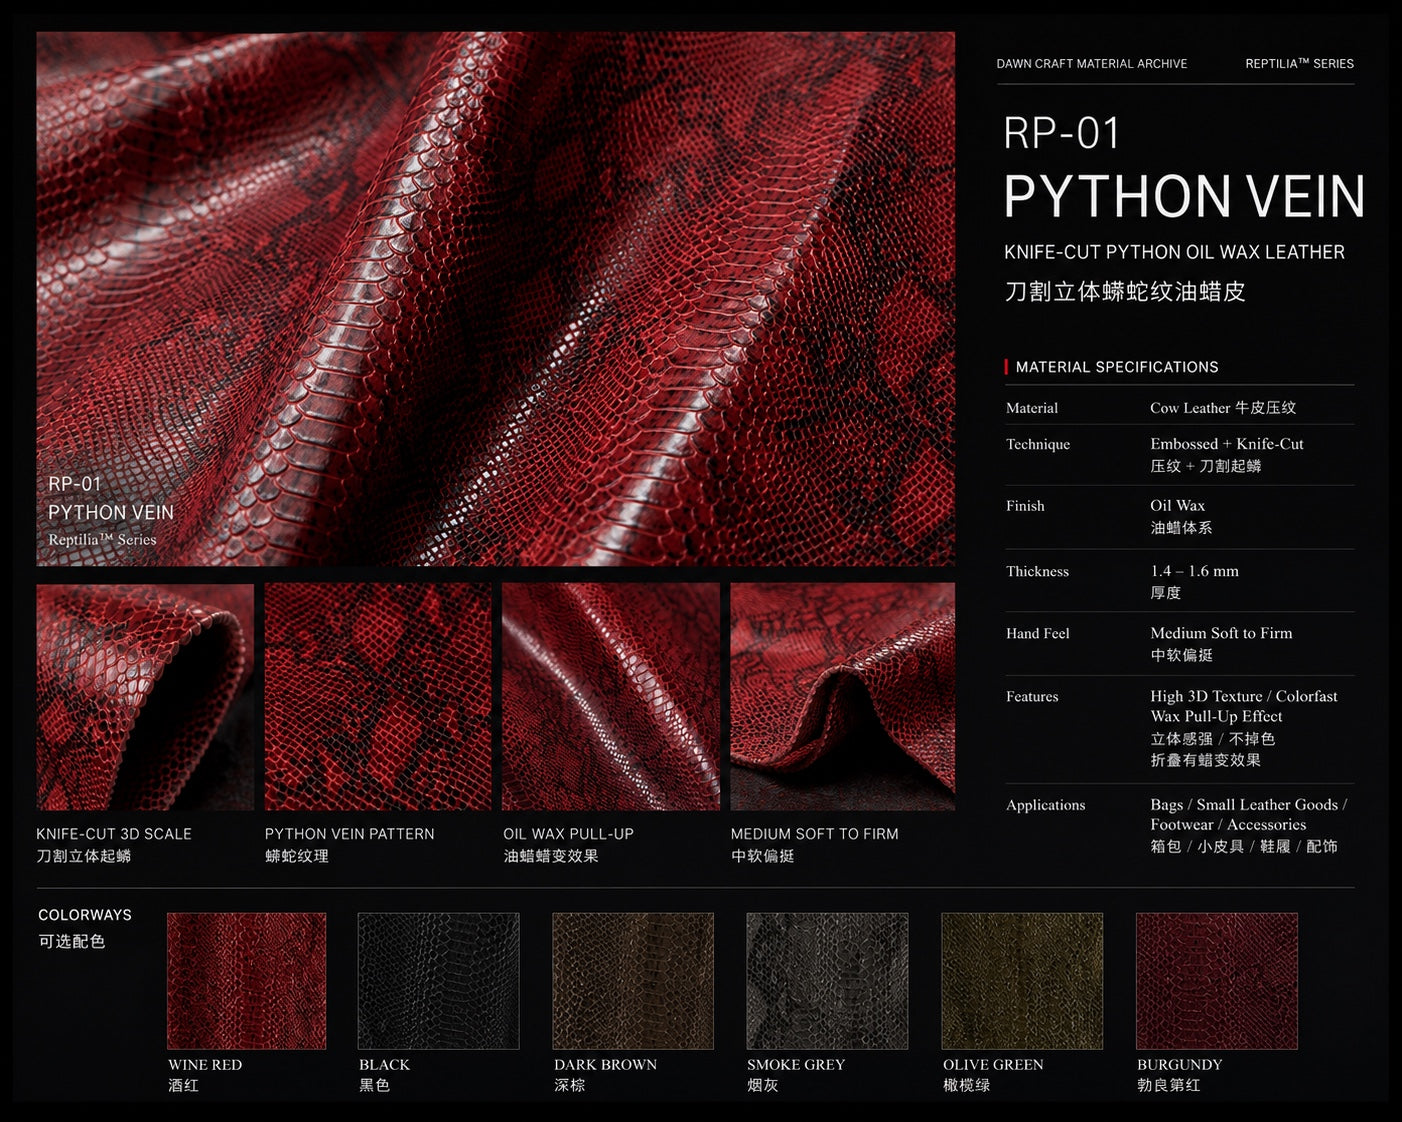The image size is (1402, 1122).
Task: Click 'Medium Soft to Firm' hand feel value
Action: coord(1221,633)
